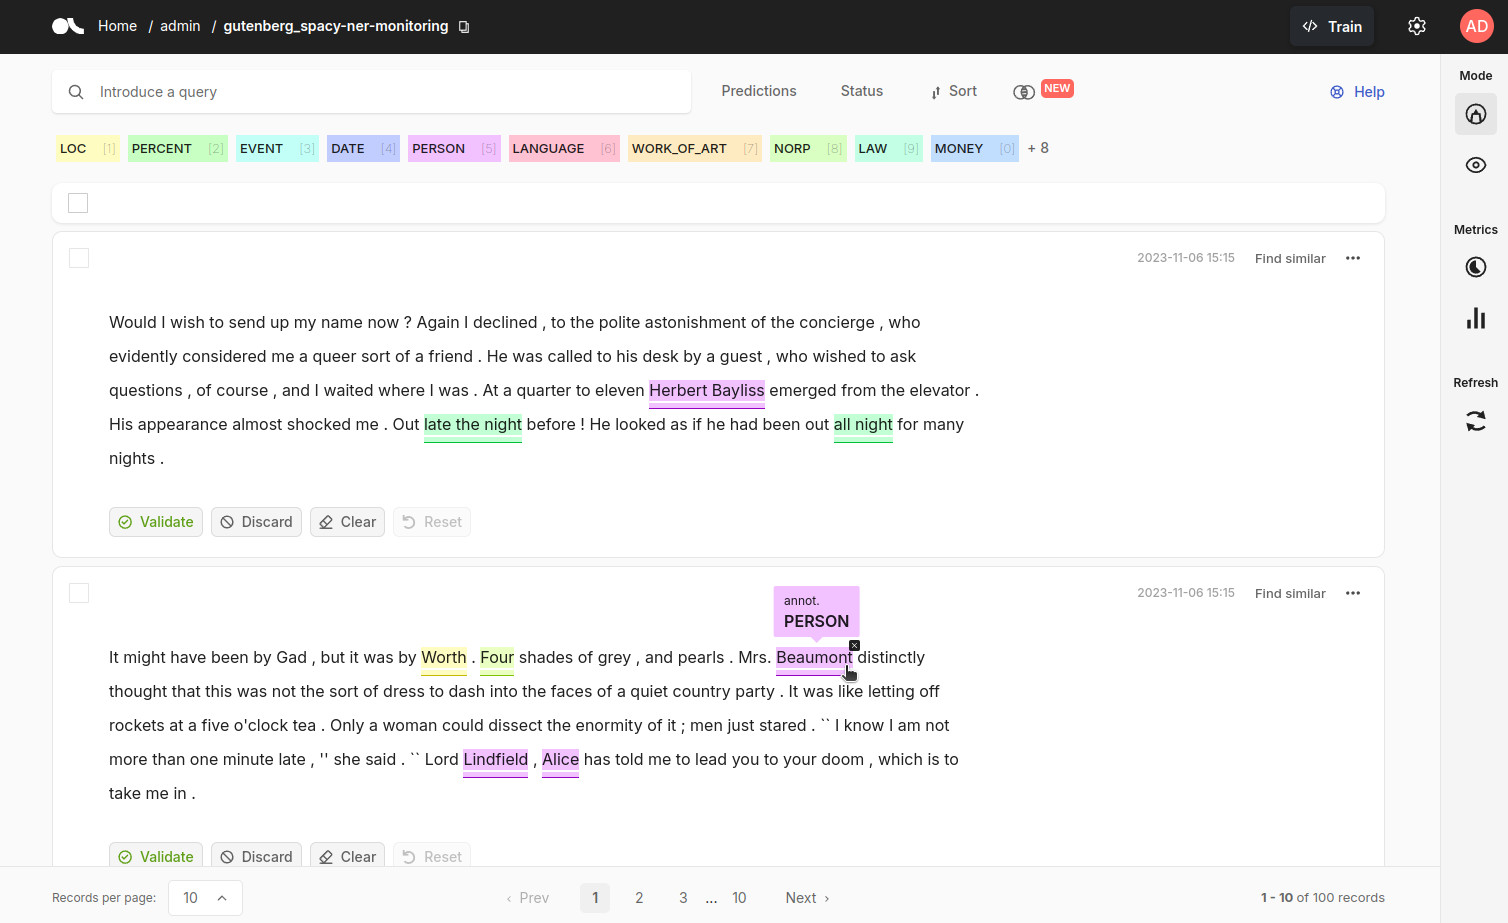Select the WORK_OF_ART label

[695, 148]
